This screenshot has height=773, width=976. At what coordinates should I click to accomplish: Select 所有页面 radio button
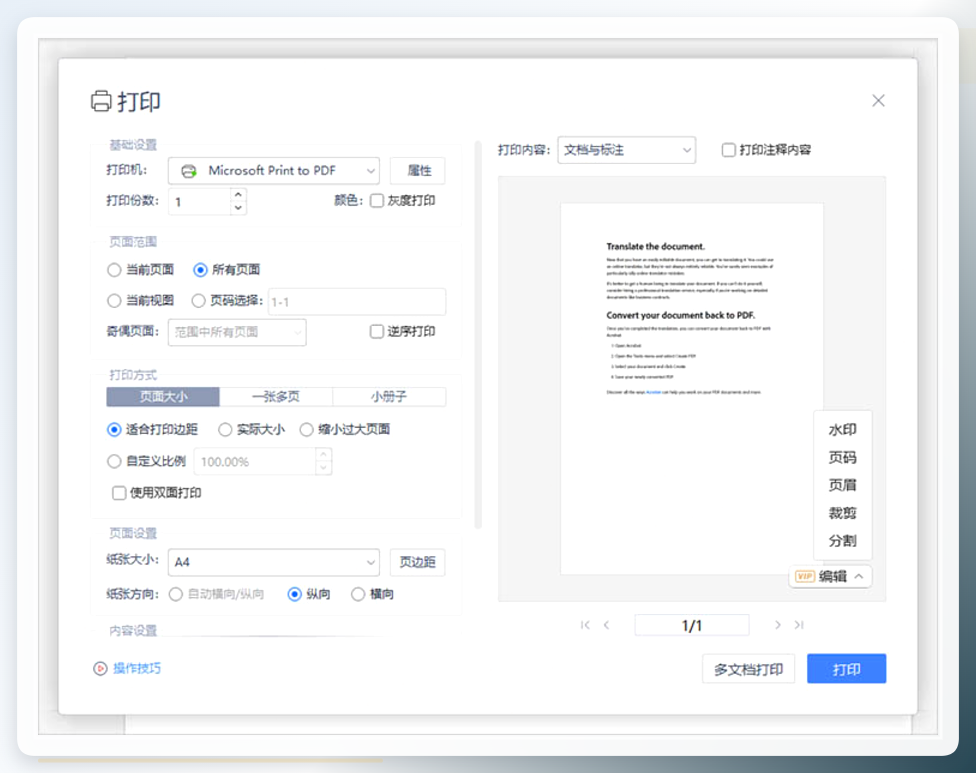pos(200,269)
